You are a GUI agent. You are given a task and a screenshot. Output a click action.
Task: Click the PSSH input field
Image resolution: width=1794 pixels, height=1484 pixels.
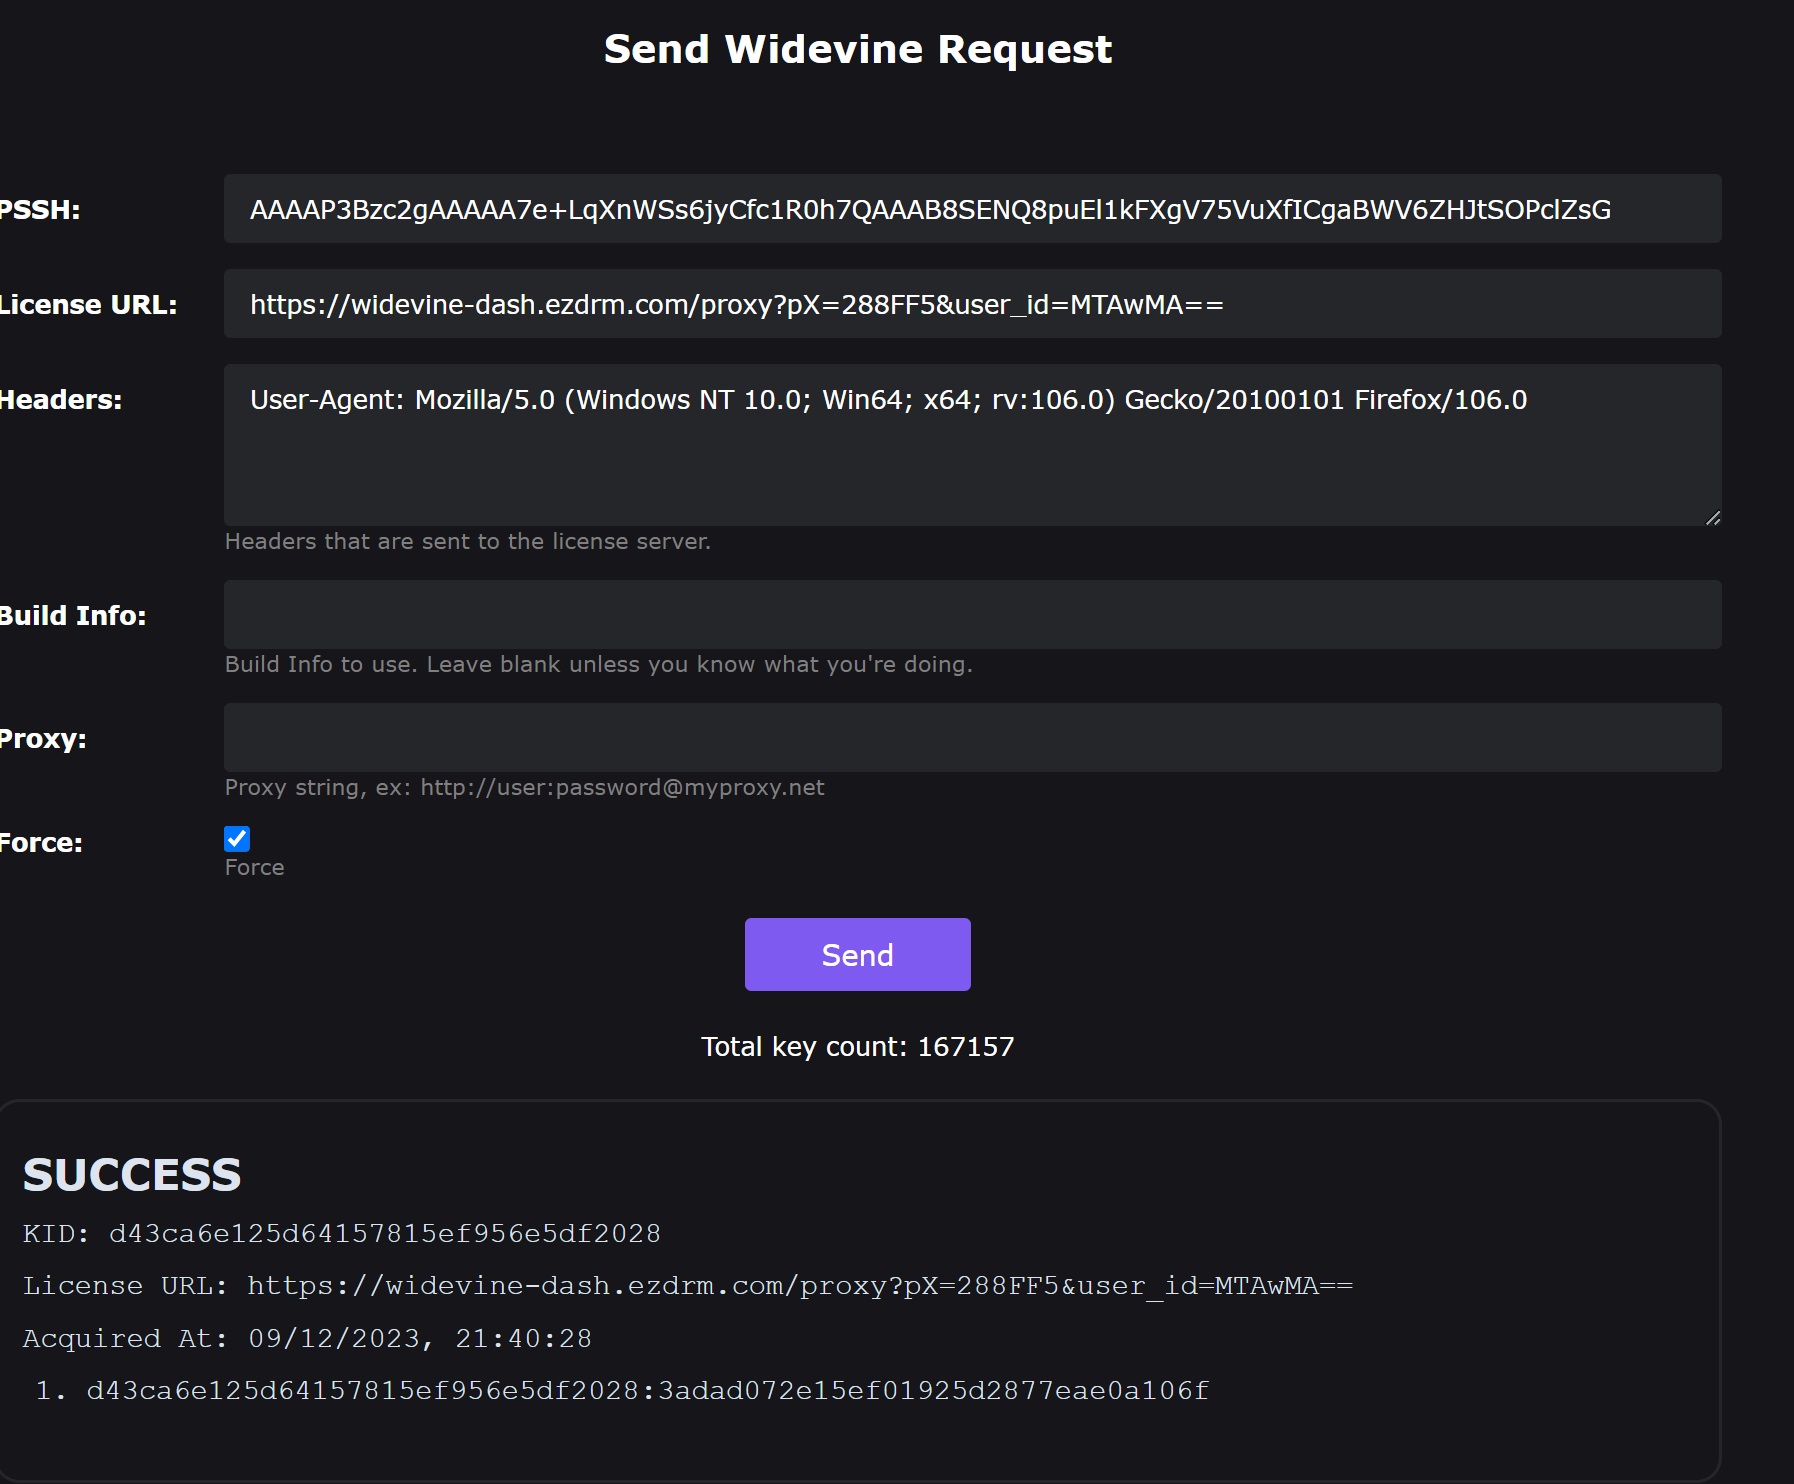pyautogui.click(x=972, y=209)
